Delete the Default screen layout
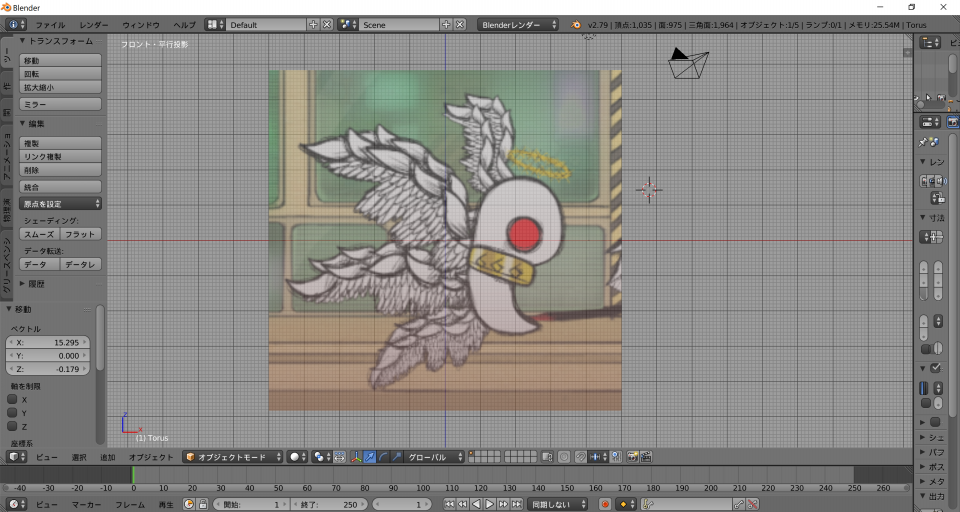 [x=328, y=24]
